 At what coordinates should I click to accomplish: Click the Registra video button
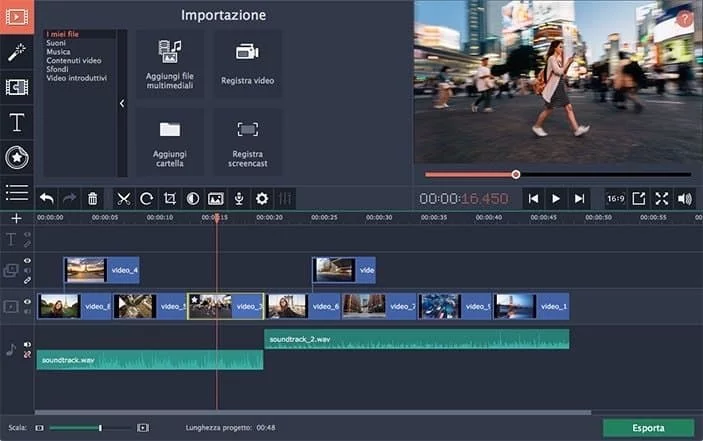pos(247,64)
